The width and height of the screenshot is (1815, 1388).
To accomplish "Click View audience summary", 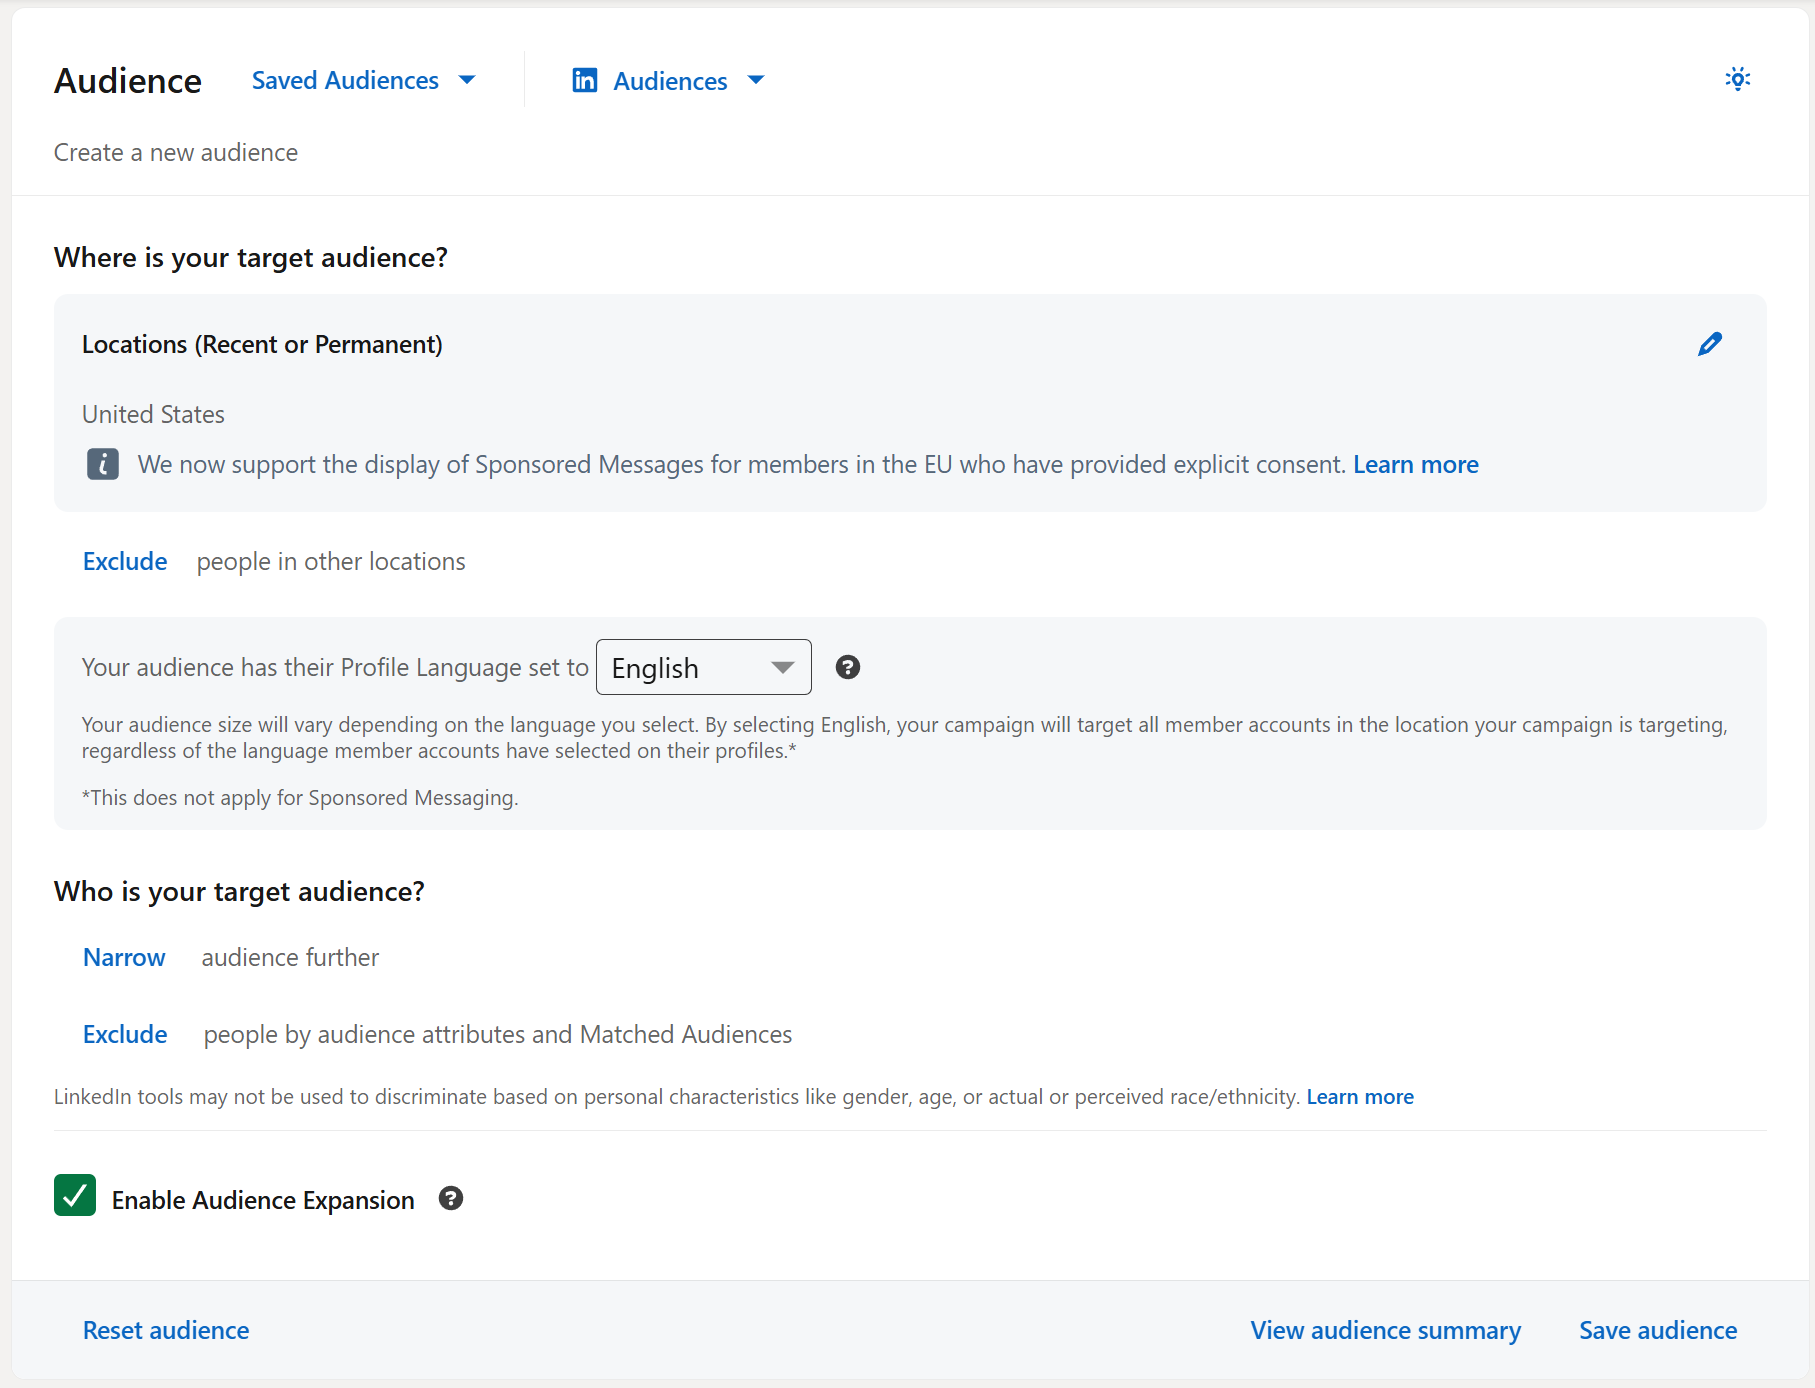I will pyautogui.click(x=1386, y=1330).
